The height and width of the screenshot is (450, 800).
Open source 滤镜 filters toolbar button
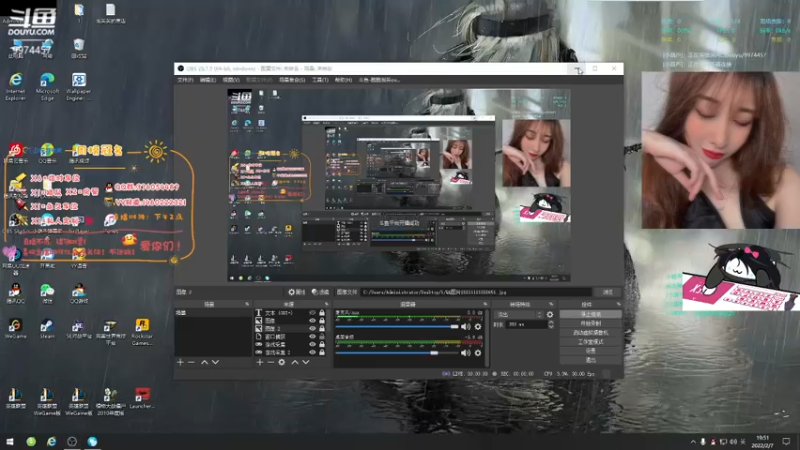(320, 292)
